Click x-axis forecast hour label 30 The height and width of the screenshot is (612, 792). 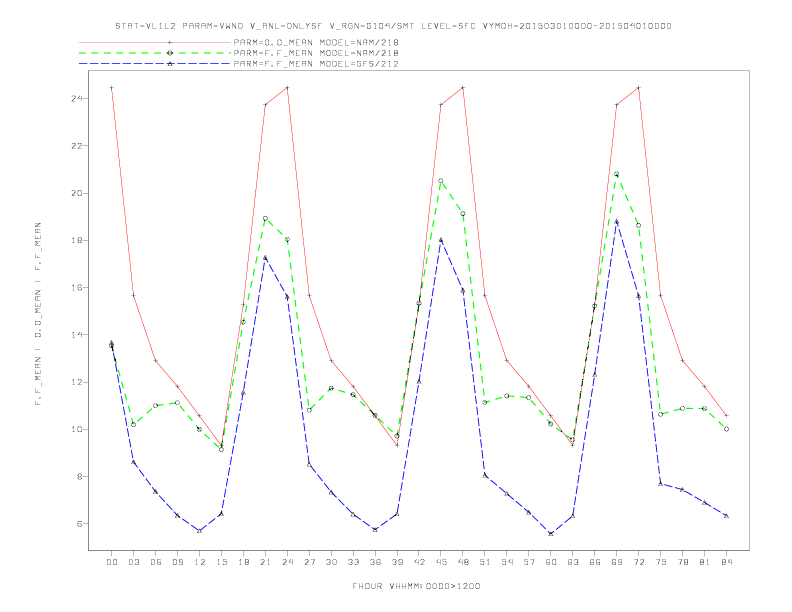coord(331,562)
